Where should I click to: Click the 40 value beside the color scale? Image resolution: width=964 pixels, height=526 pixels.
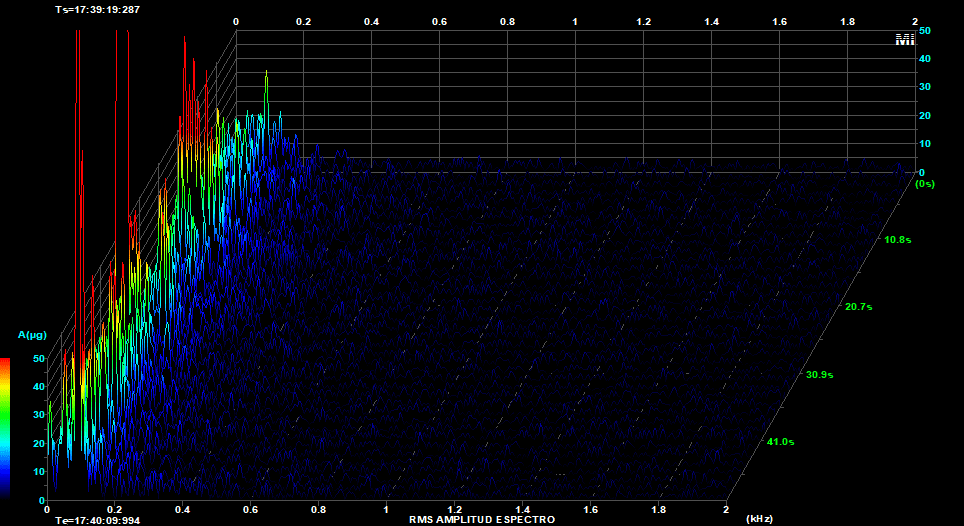coord(40,386)
